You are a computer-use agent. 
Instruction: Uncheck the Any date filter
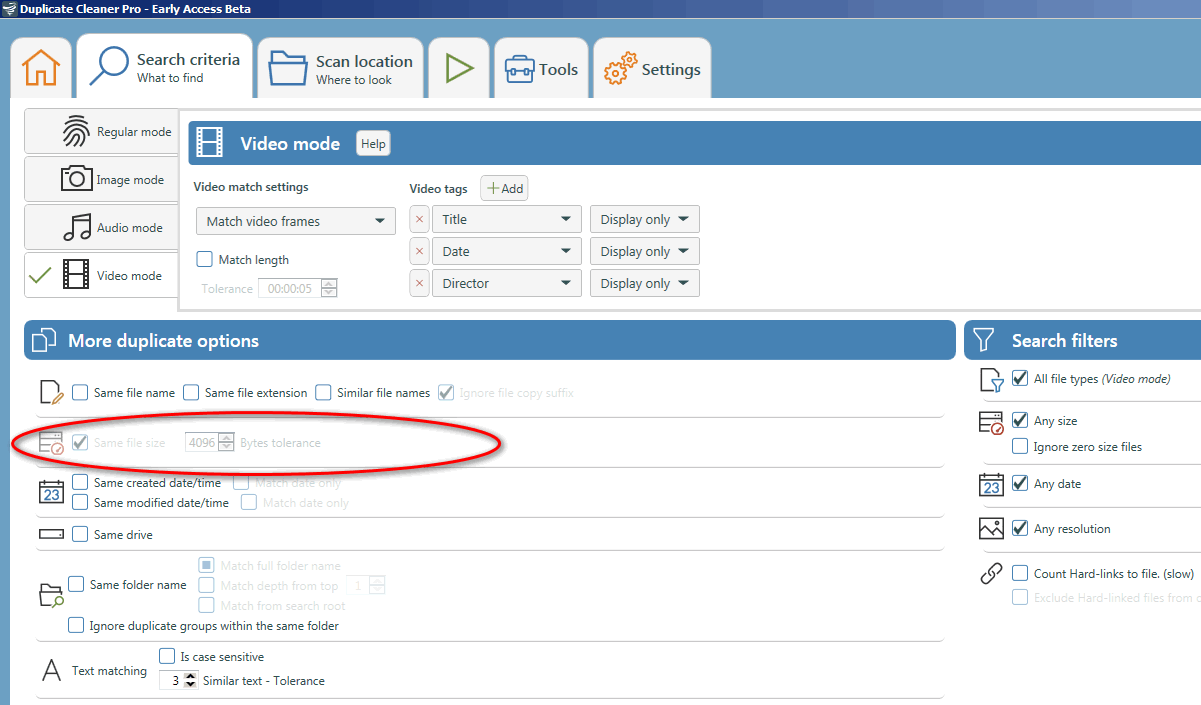tap(1020, 483)
